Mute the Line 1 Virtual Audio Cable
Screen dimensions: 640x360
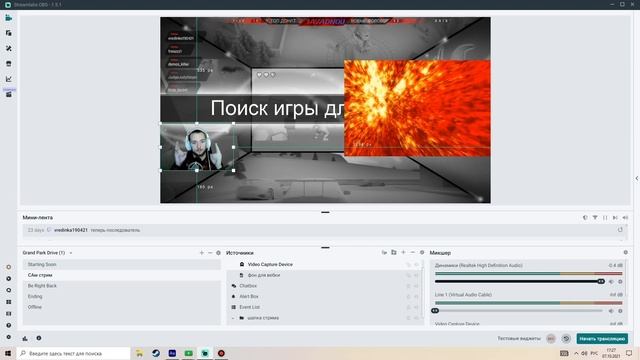pyautogui.click(x=611, y=311)
